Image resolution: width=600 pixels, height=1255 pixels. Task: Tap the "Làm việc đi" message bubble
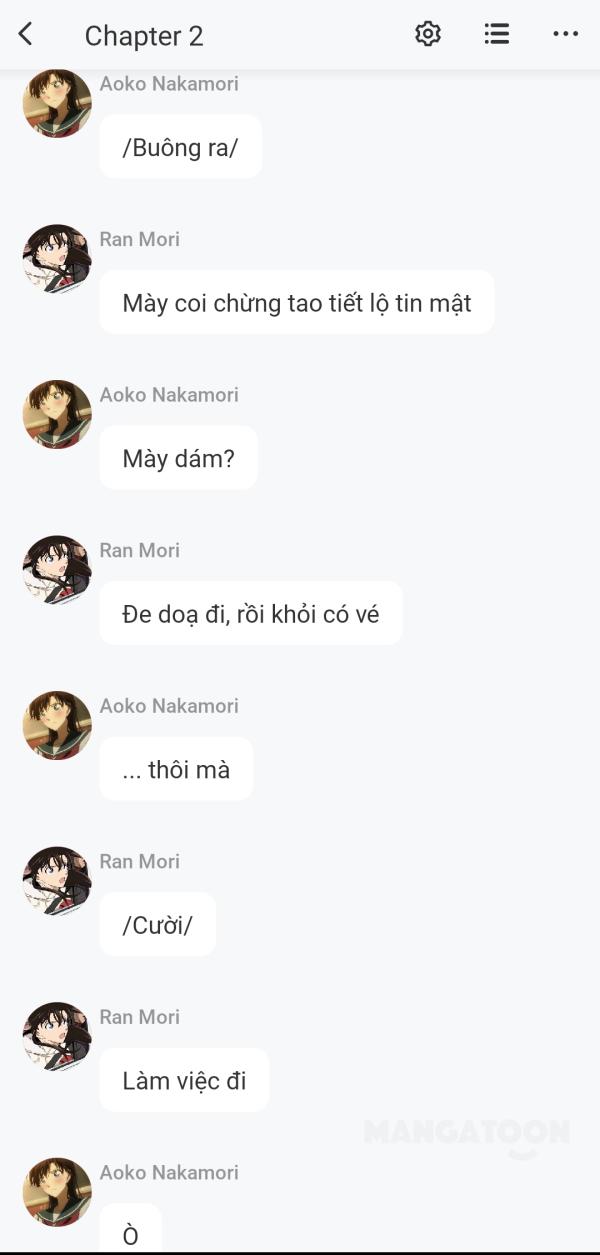point(184,1080)
